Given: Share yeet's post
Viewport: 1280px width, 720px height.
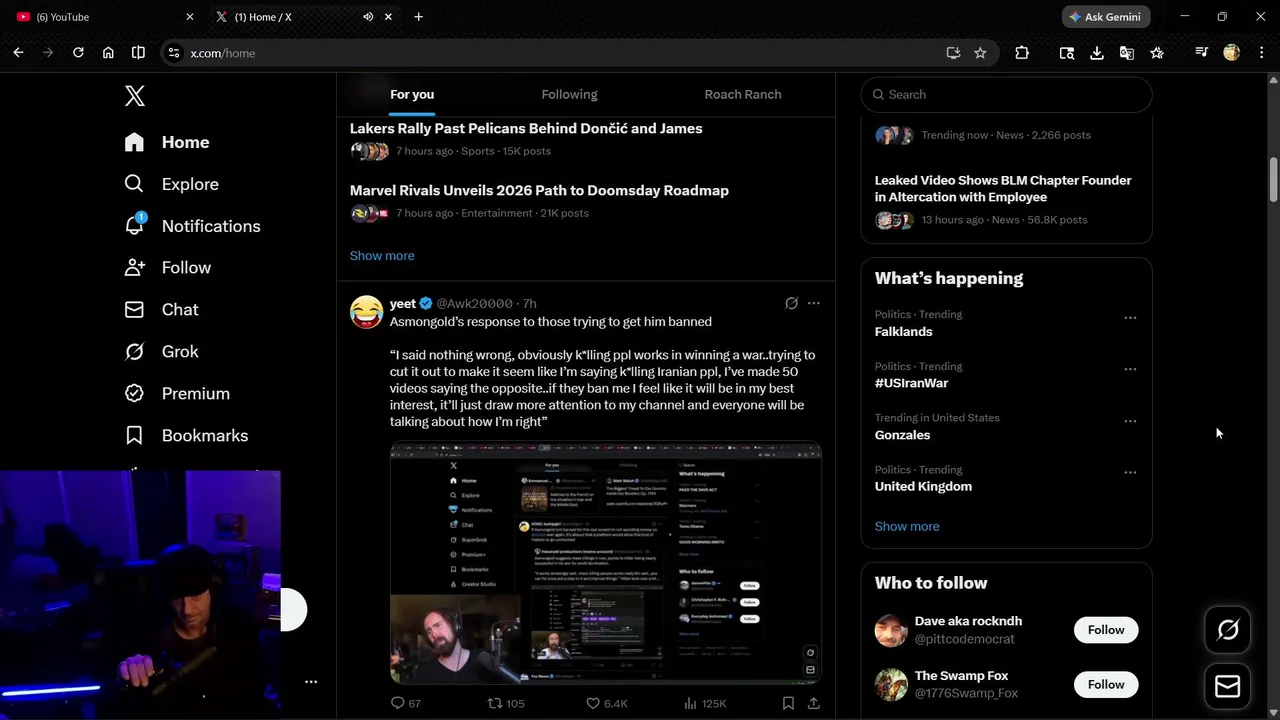Looking at the screenshot, I should coord(814,703).
